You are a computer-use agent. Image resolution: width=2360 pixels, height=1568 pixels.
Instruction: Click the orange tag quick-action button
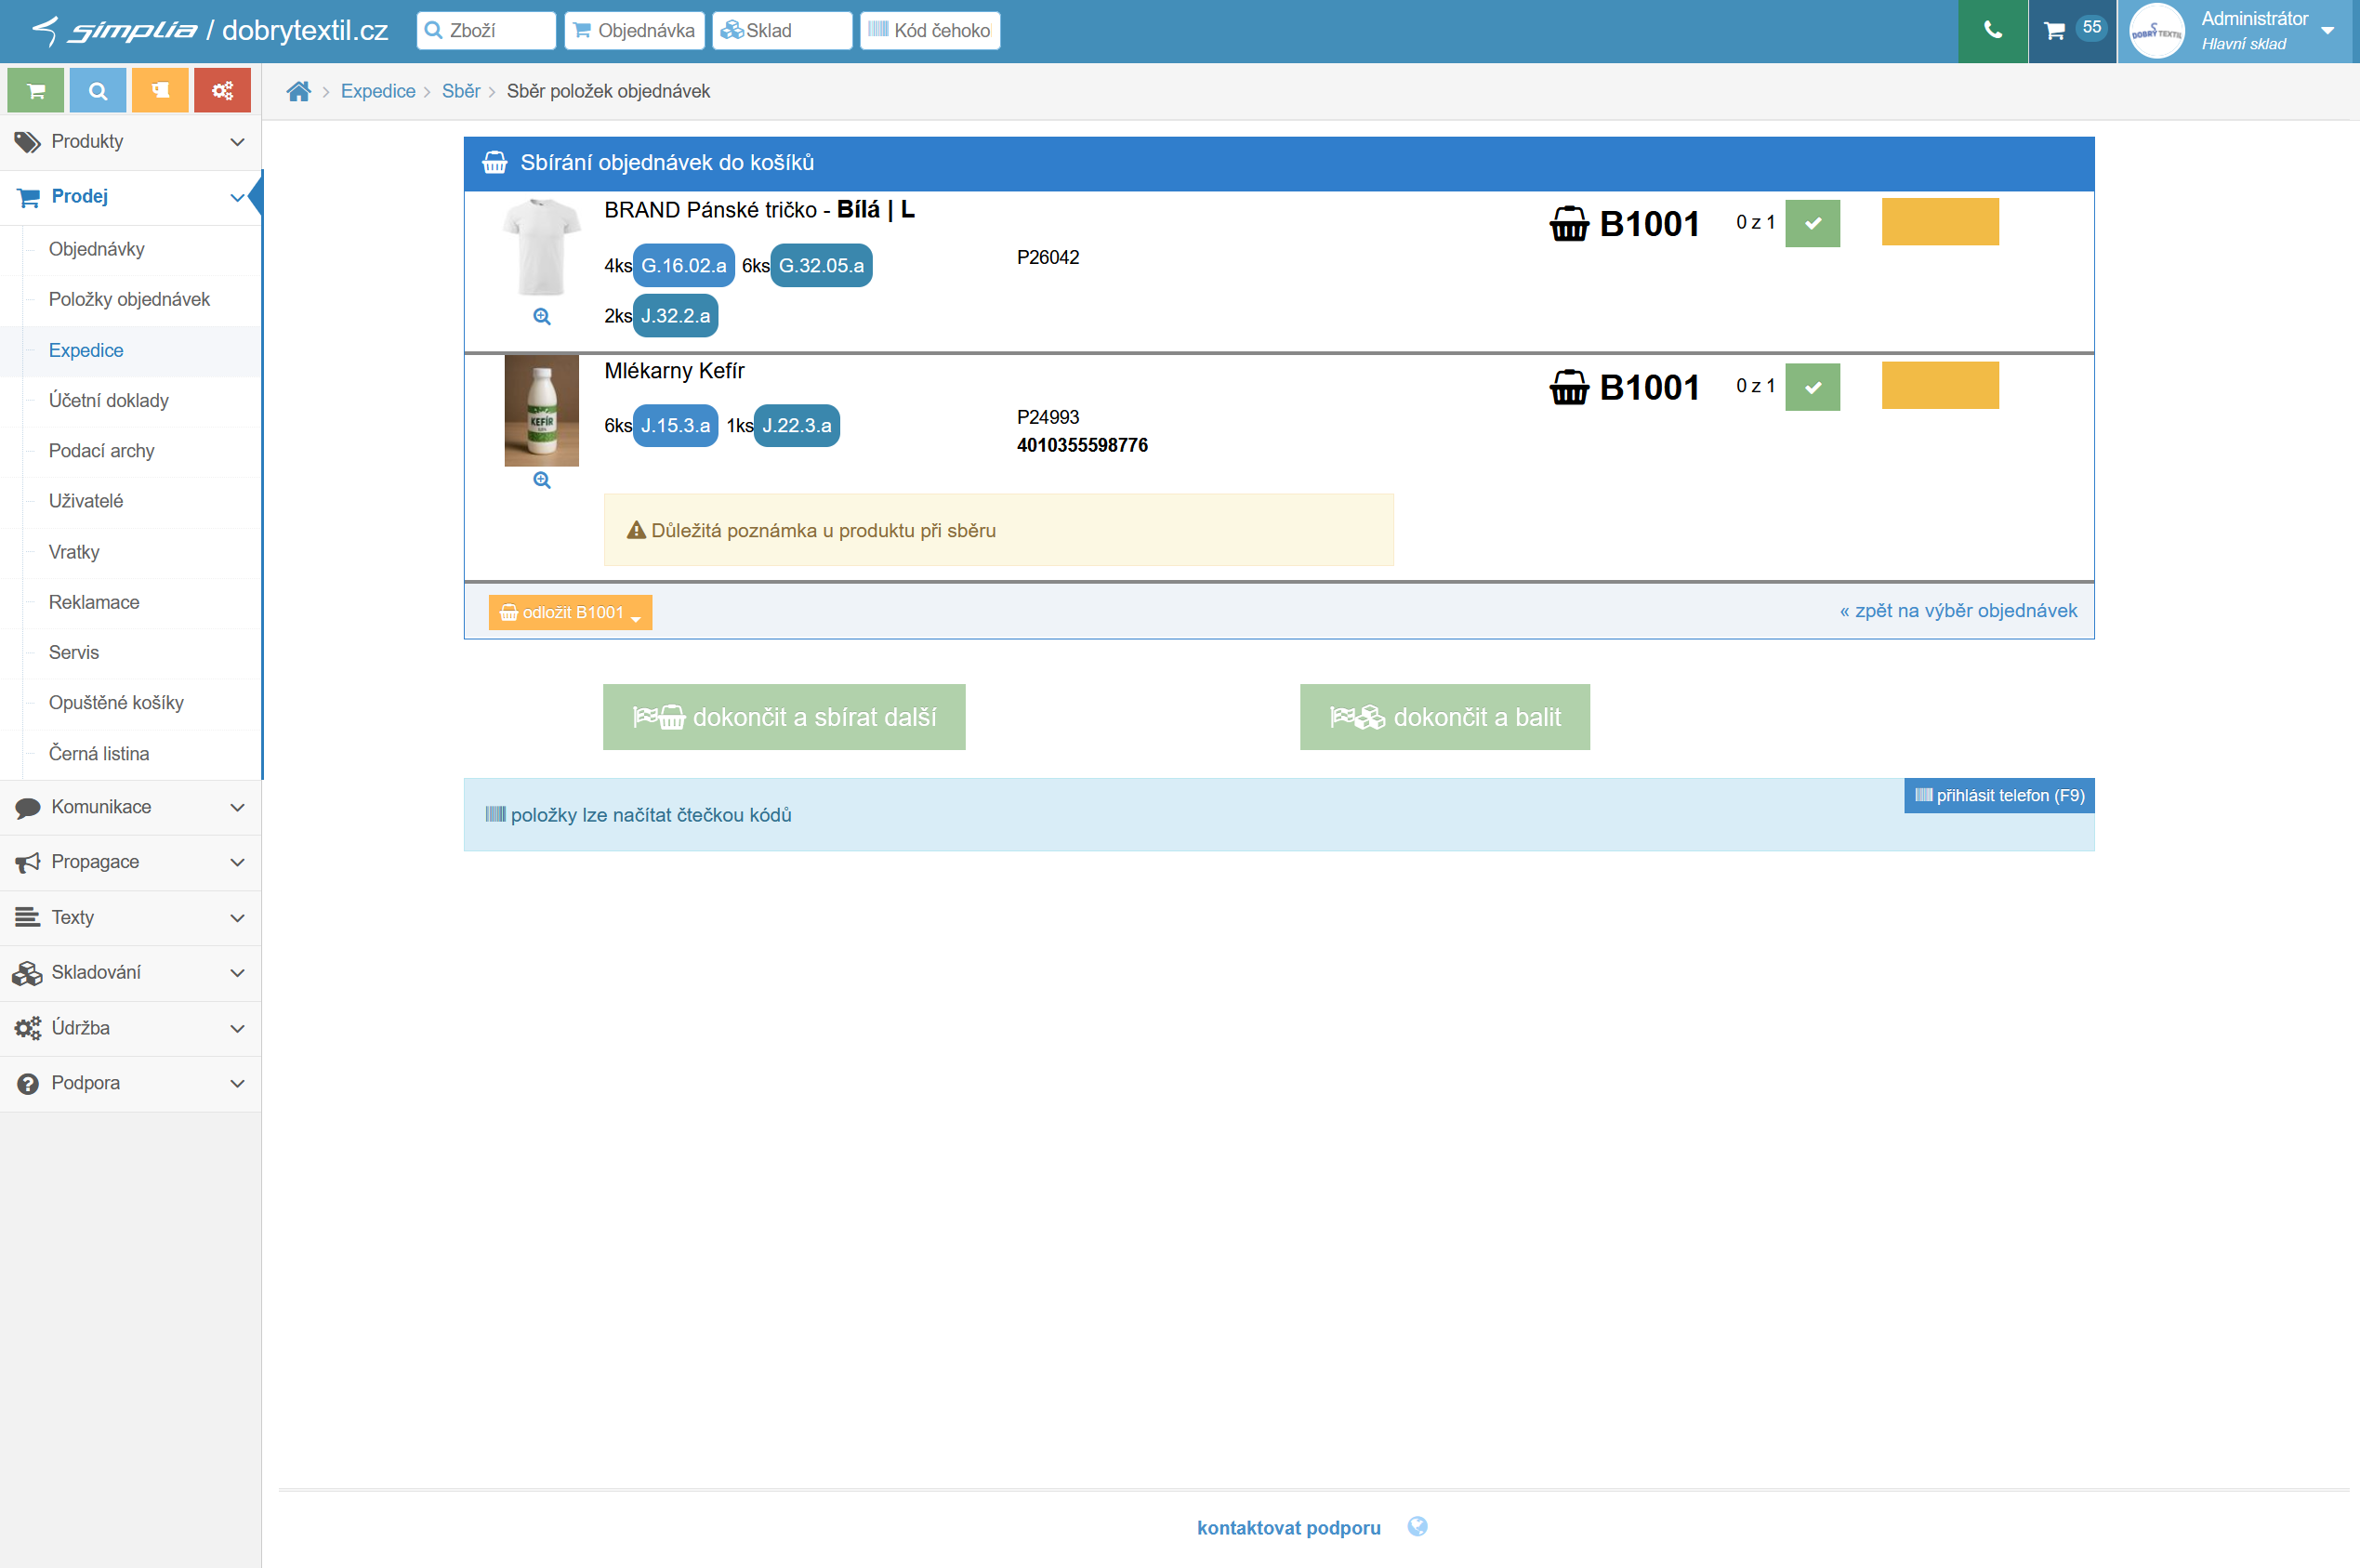[160, 91]
